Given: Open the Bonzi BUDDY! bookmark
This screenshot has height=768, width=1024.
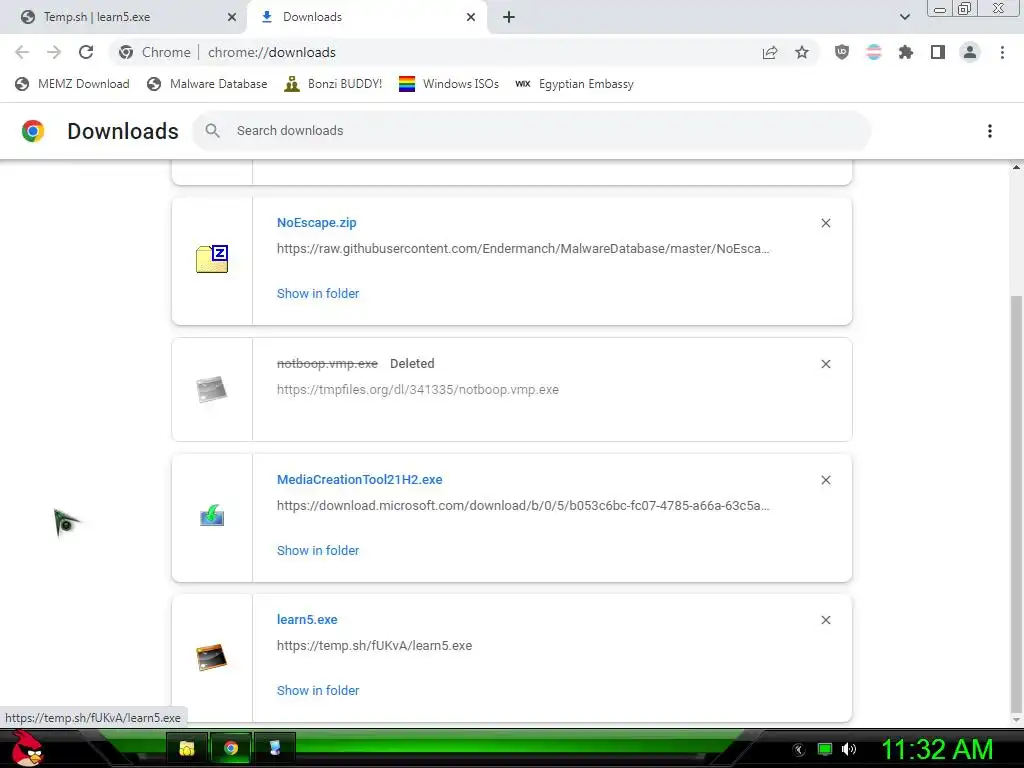Looking at the screenshot, I should [333, 84].
